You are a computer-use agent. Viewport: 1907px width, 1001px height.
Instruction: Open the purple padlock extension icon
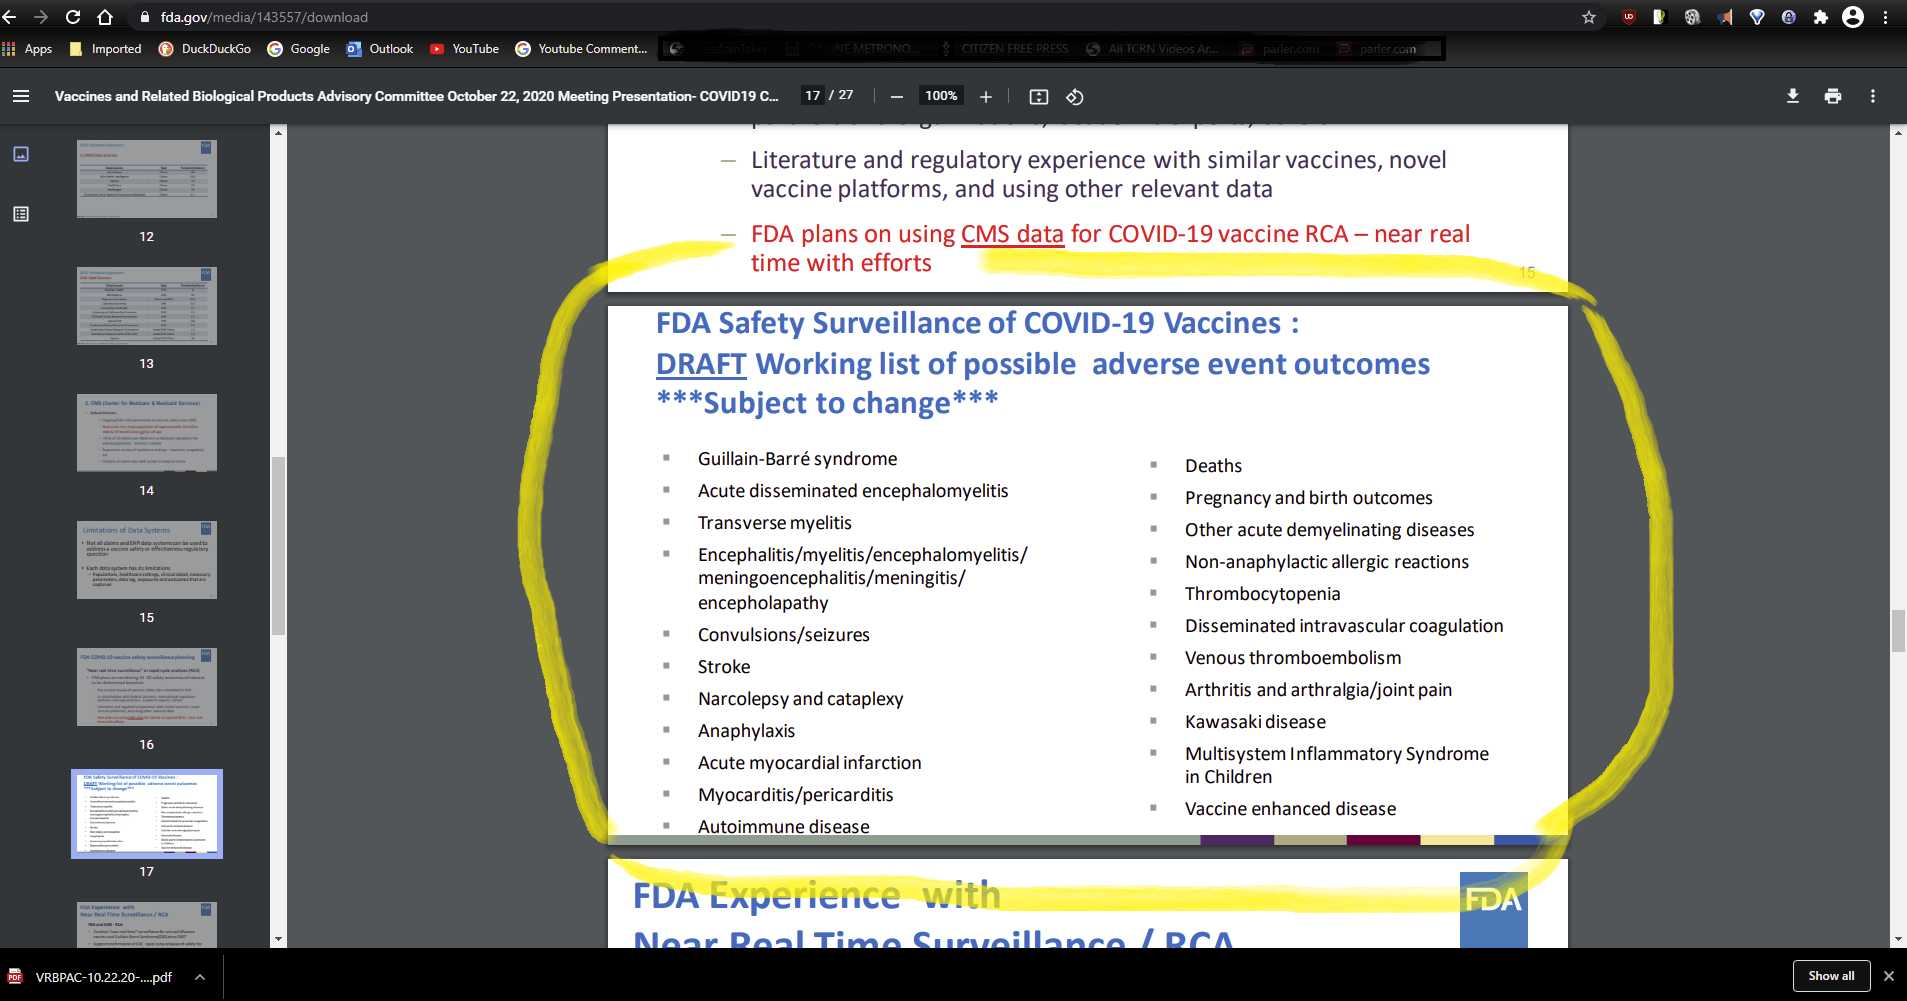tap(1789, 17)
